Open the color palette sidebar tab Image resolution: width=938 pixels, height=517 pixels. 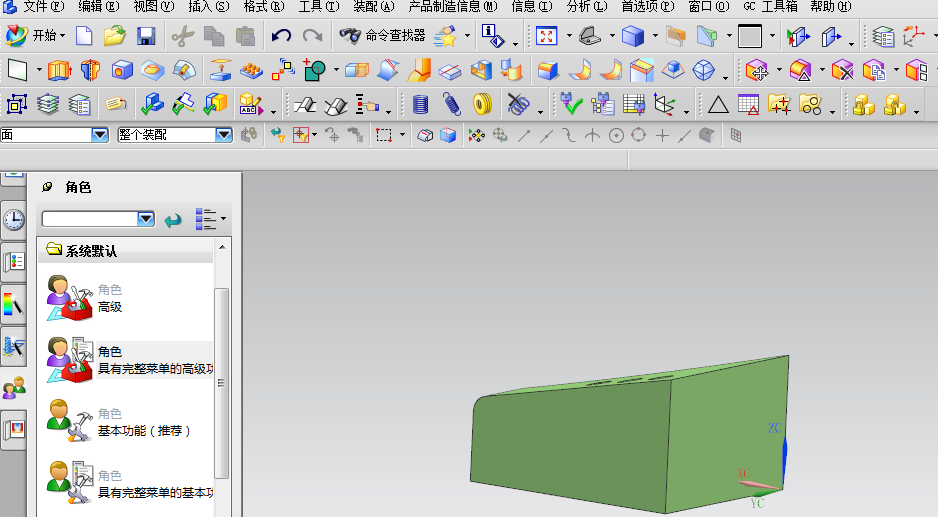14,304
